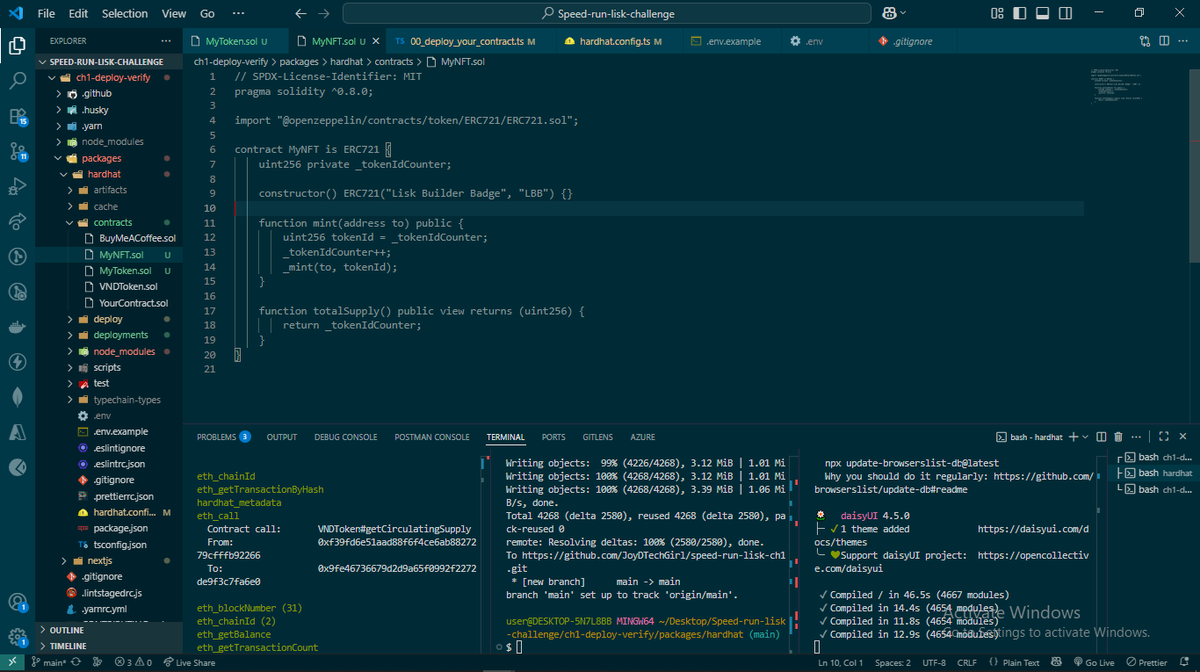Open the Search view in activity bar
The height and width of the screenshot is (672, 1200).
pyautogui.click(x=17, y=81)
